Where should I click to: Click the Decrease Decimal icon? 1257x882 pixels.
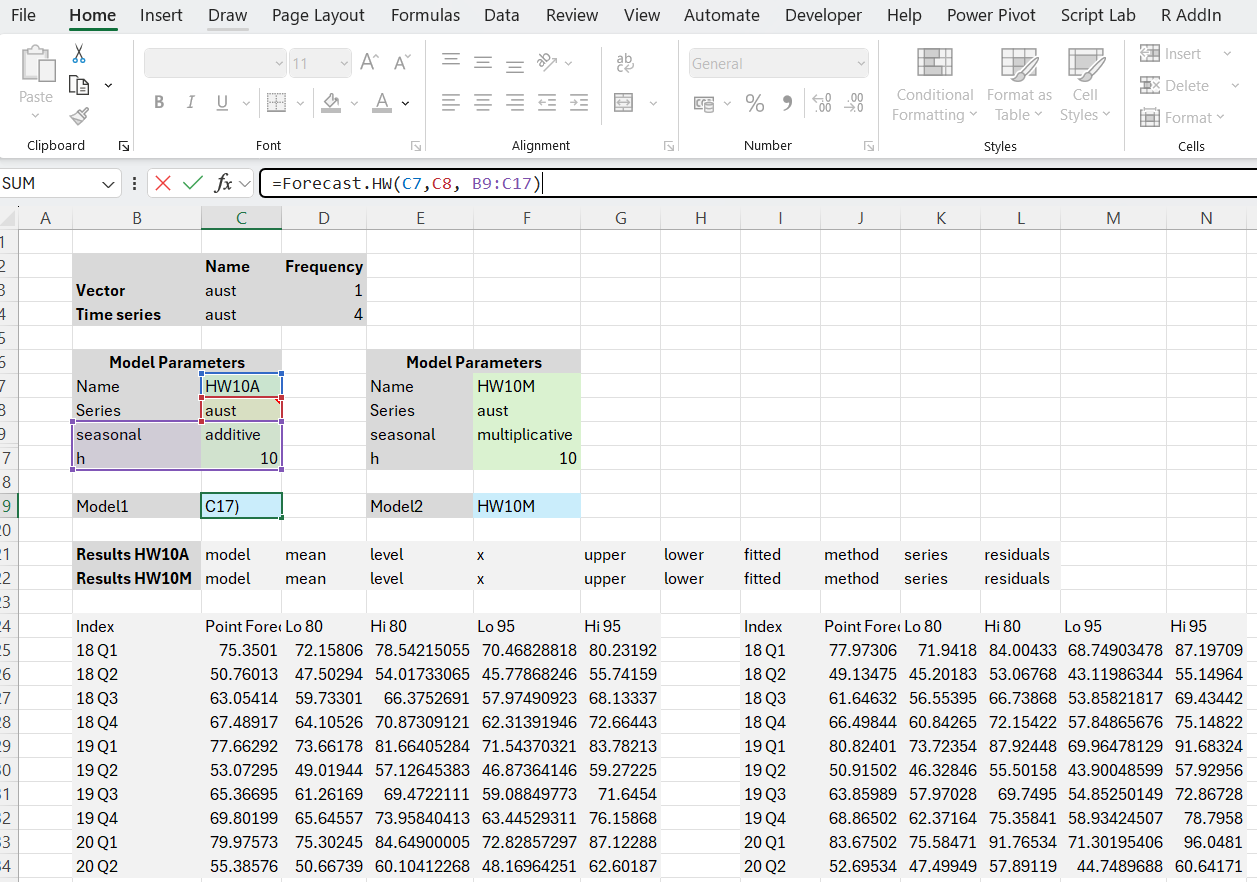pos(855,103)
